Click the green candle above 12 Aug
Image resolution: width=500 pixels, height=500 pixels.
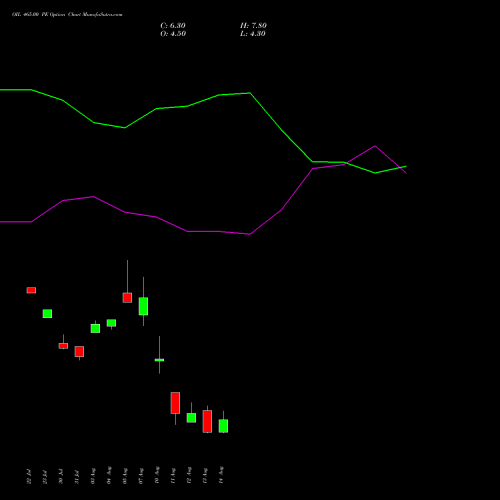191,418
